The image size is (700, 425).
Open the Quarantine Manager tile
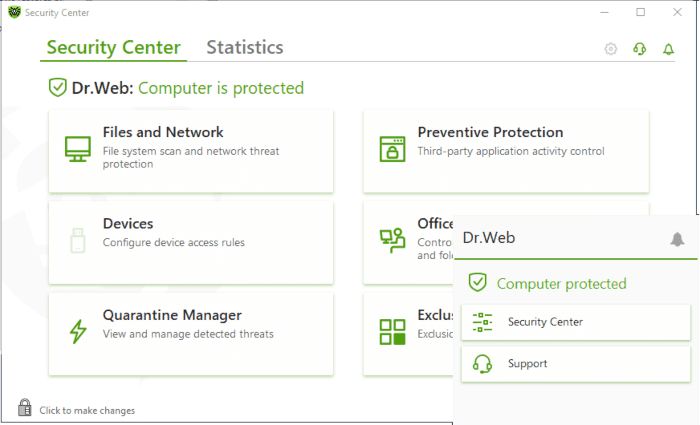pos(190,333)
